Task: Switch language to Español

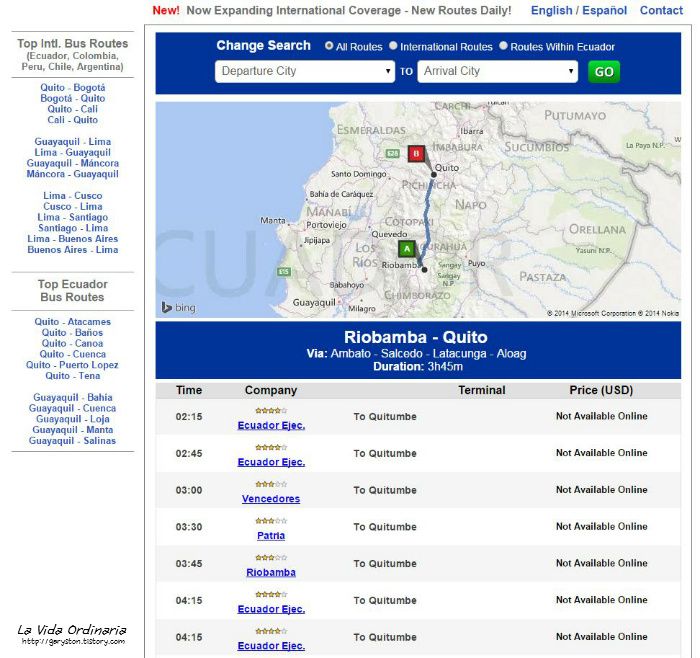Action: tap(604, 10)
